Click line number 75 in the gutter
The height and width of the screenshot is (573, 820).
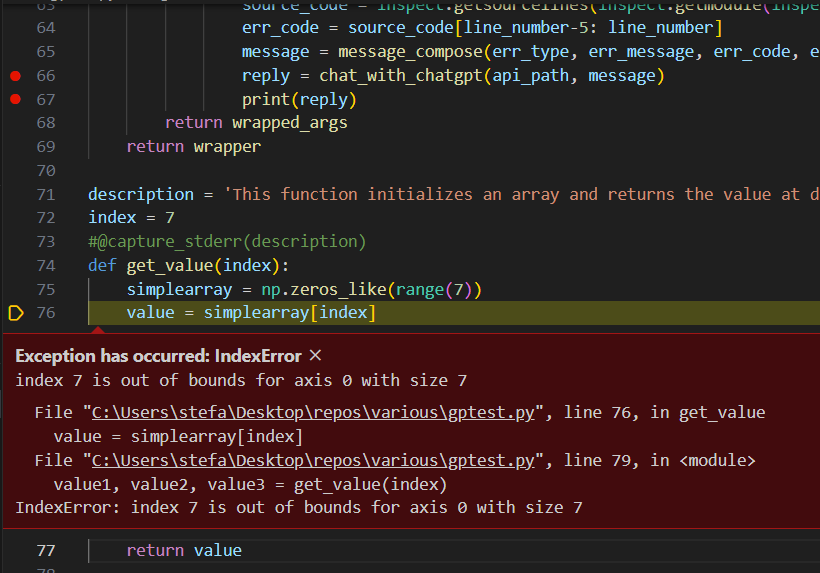(x=46, y=290)
